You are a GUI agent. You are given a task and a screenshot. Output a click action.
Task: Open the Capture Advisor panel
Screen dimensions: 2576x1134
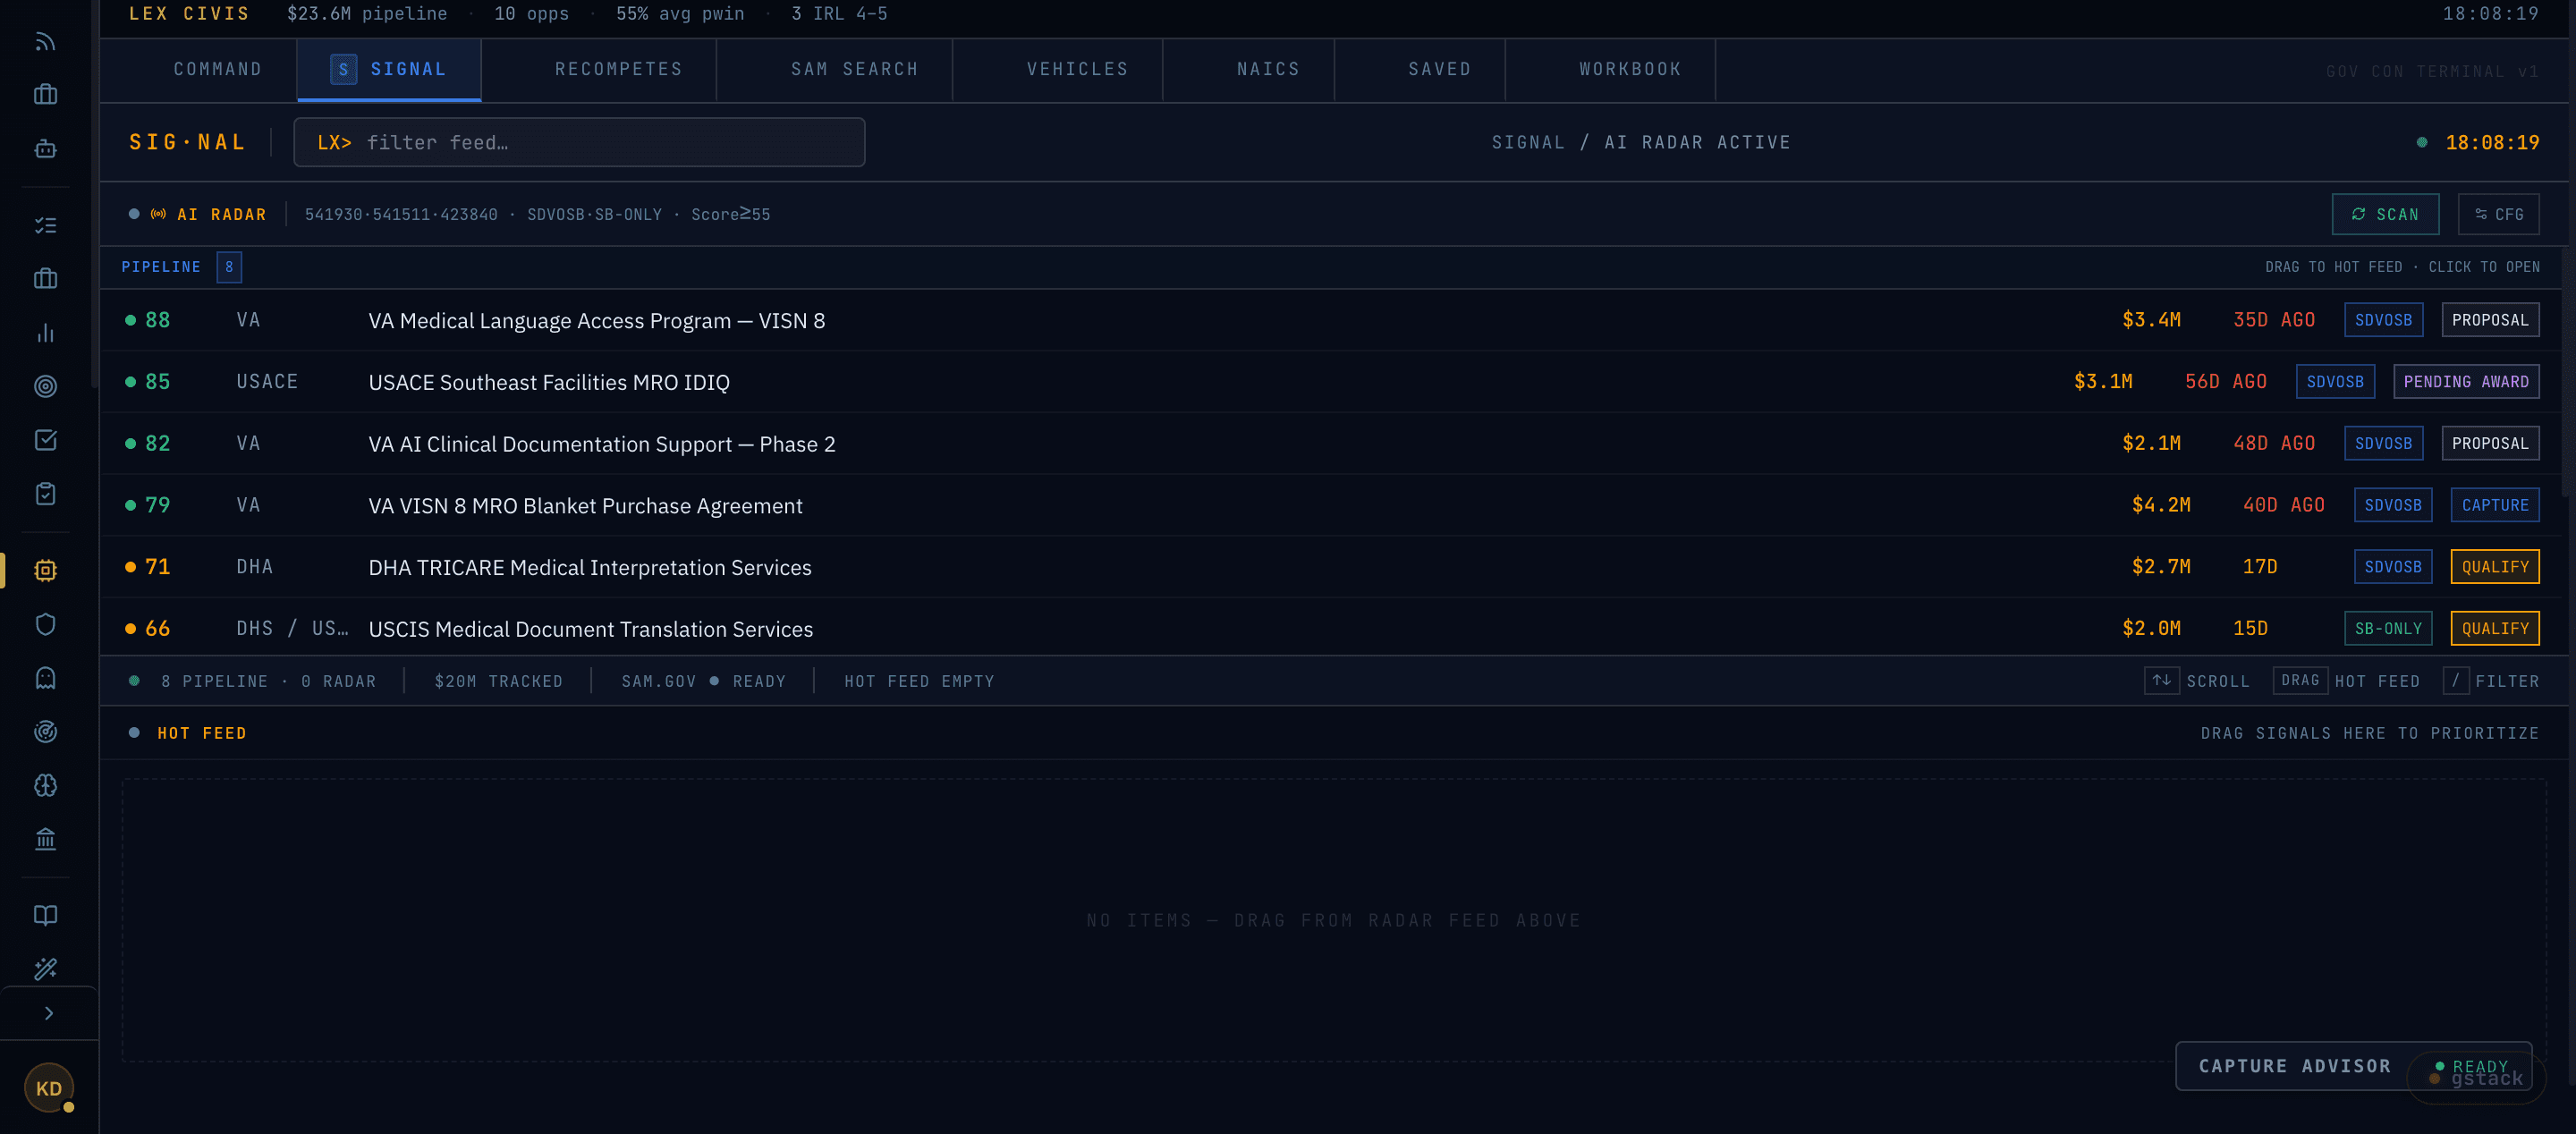point(2354,1066)
